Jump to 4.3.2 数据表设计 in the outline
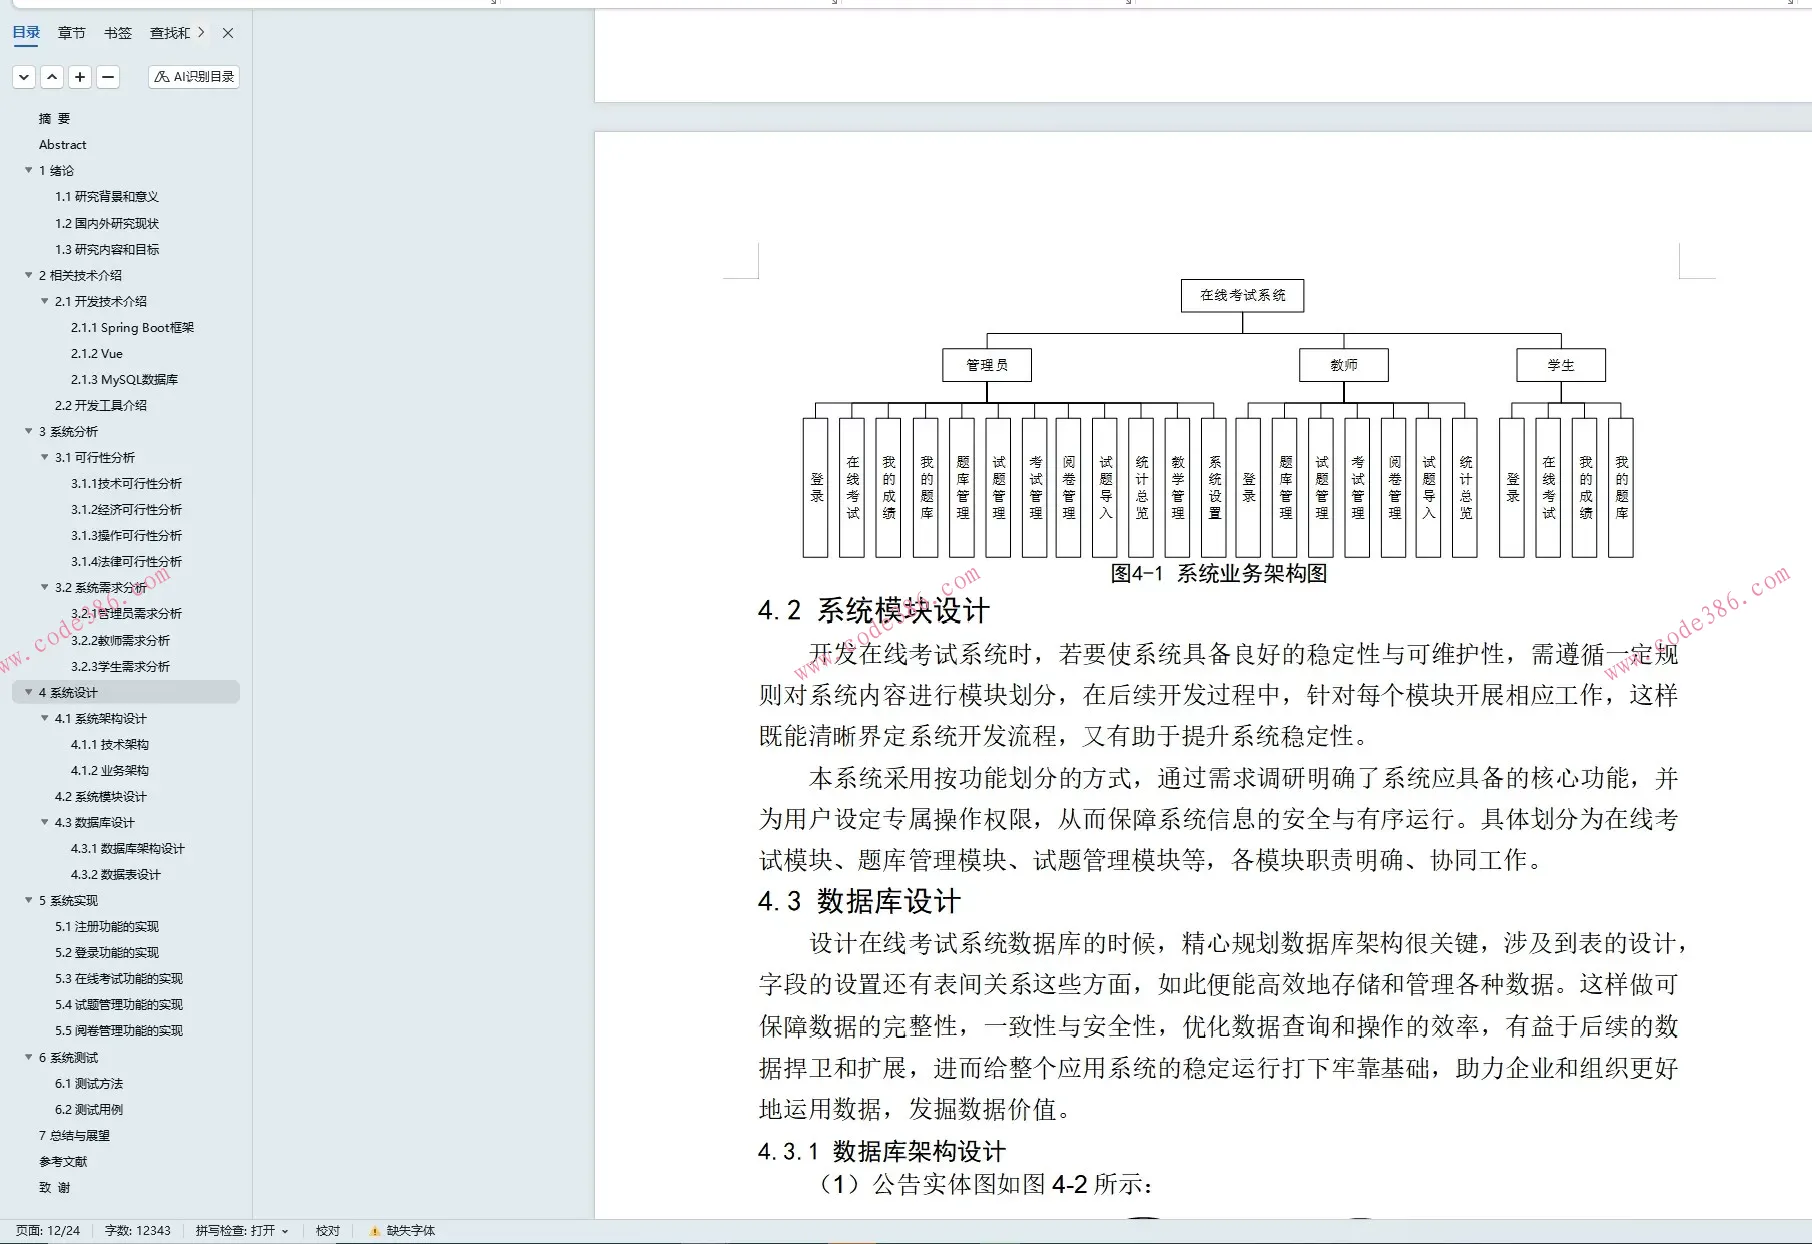The image size is (1812, 1244). (116, 873)
